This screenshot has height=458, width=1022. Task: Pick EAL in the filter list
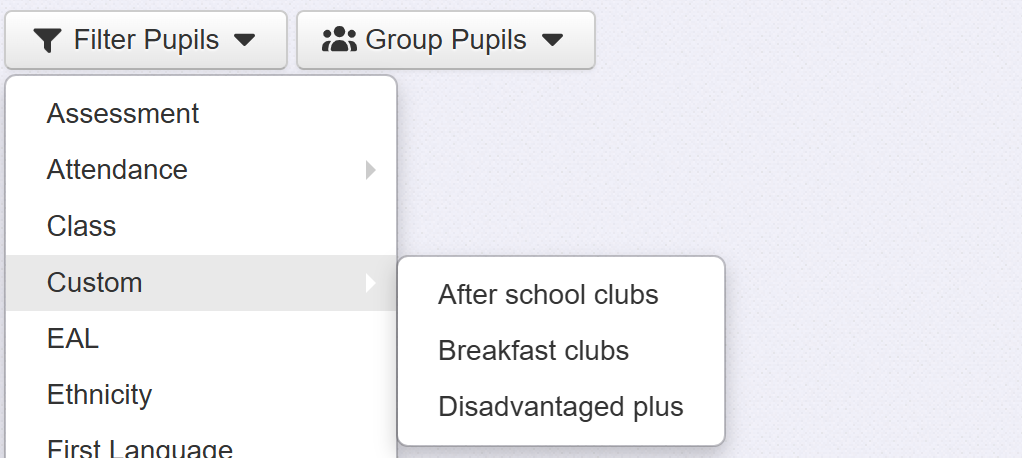pyautogui.click(x=73, y=339)
